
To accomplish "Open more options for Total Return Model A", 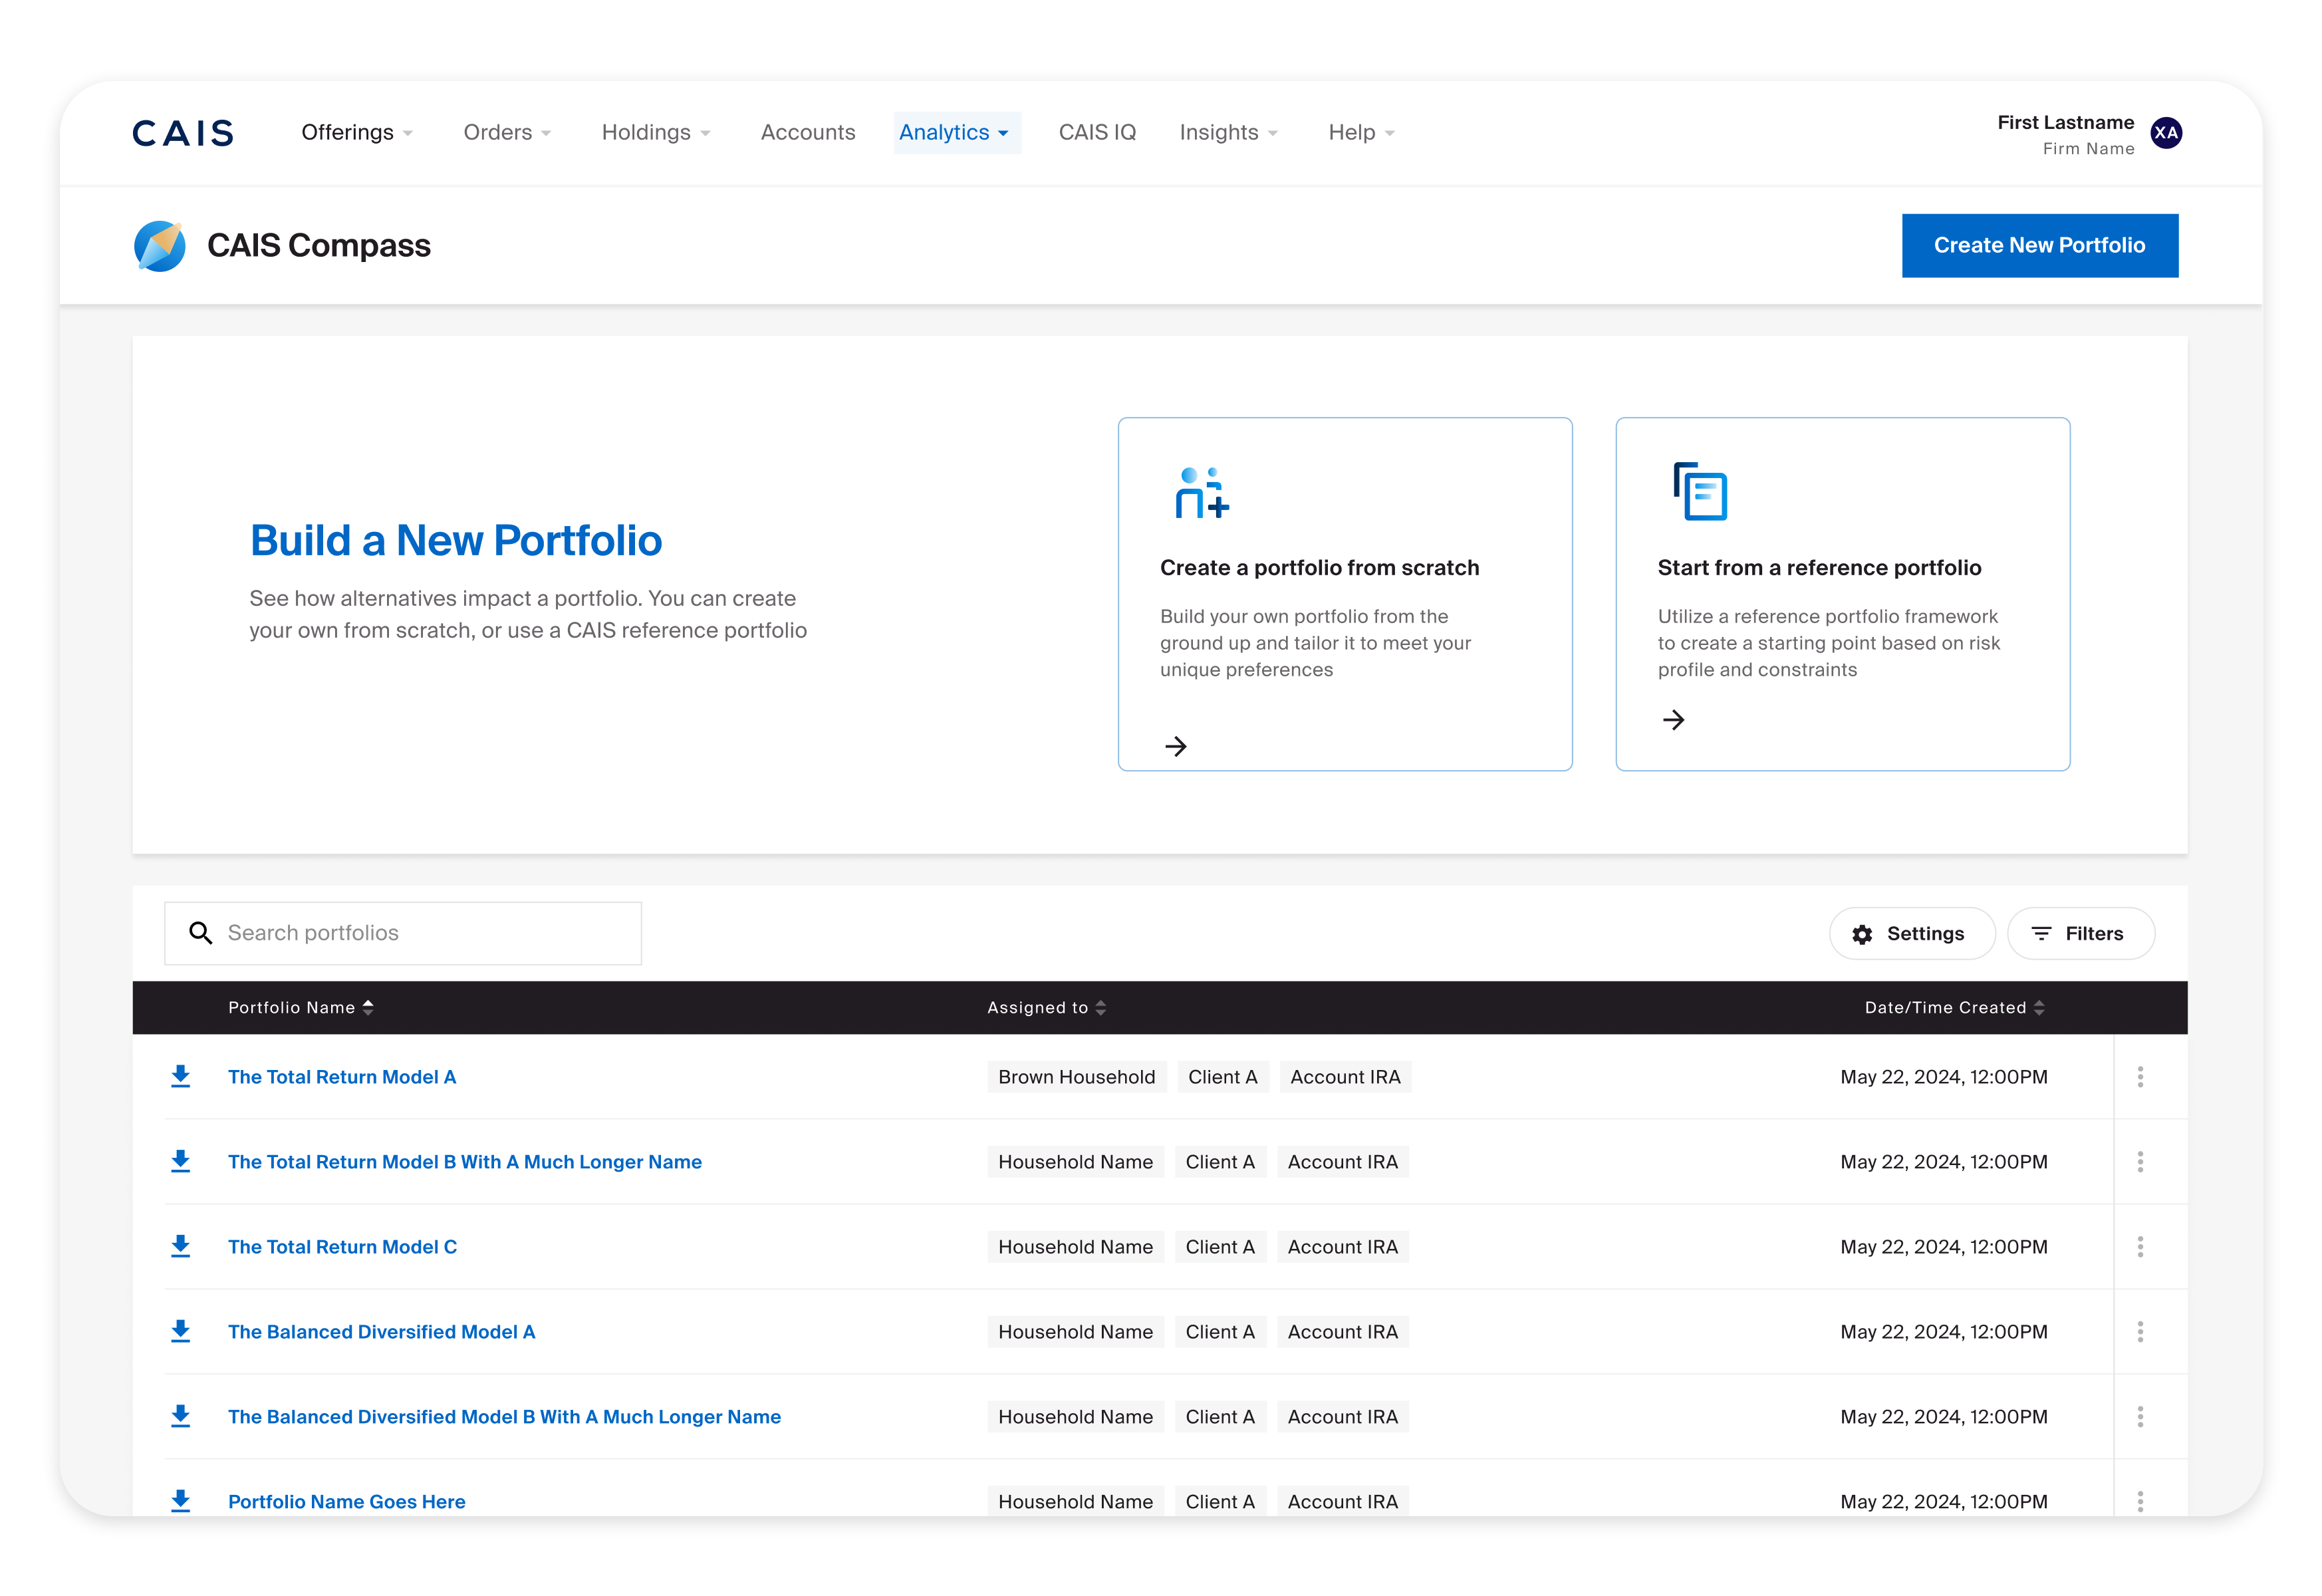I will pos(2140,1077).
